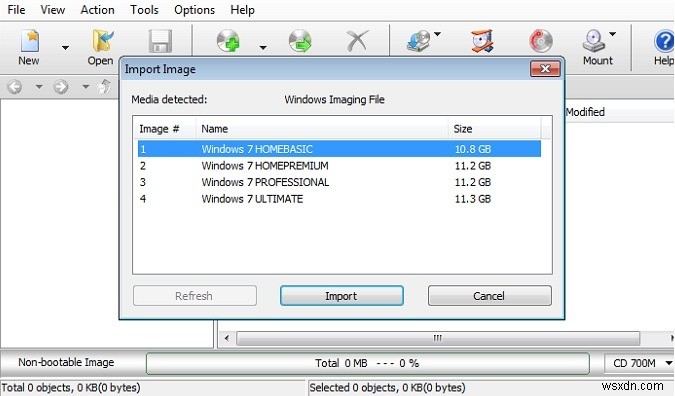Click the Compress image toolbar icon
This screenshot has width=675, height=396.
pos(482,41)
